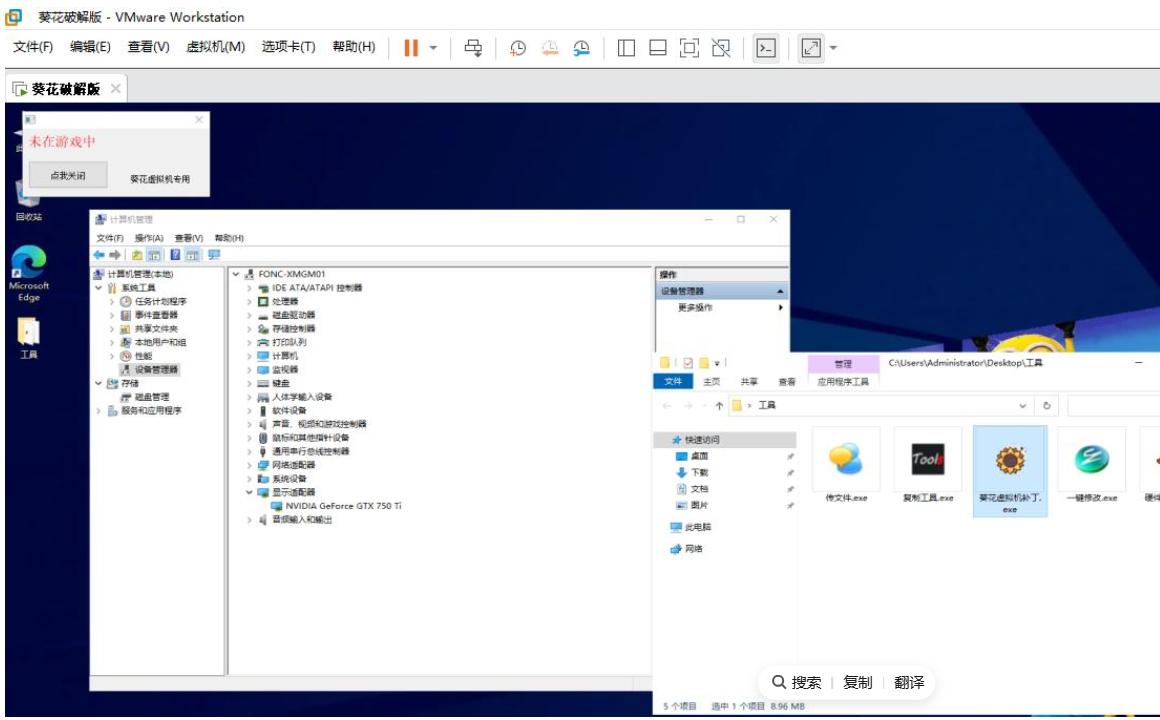Open the snapshot manager icon in toolbar
The height and width of the screenshot is (720, 1160).
[581, 48]
